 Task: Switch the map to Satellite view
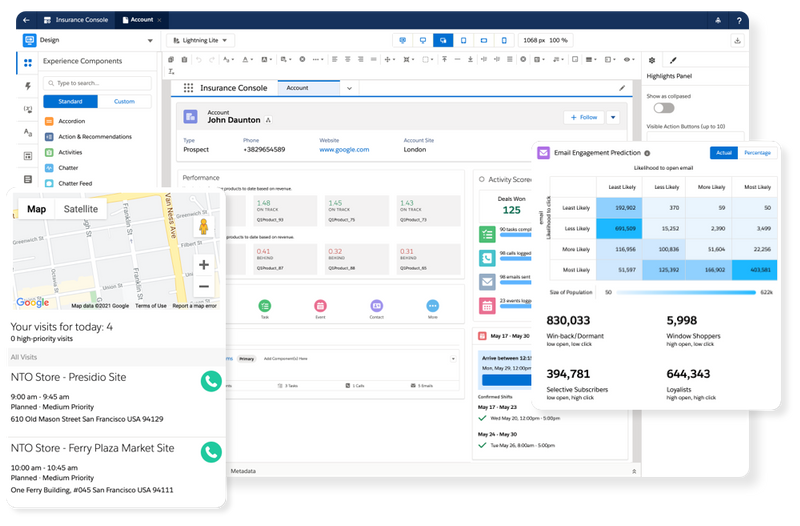pos(81,209)
